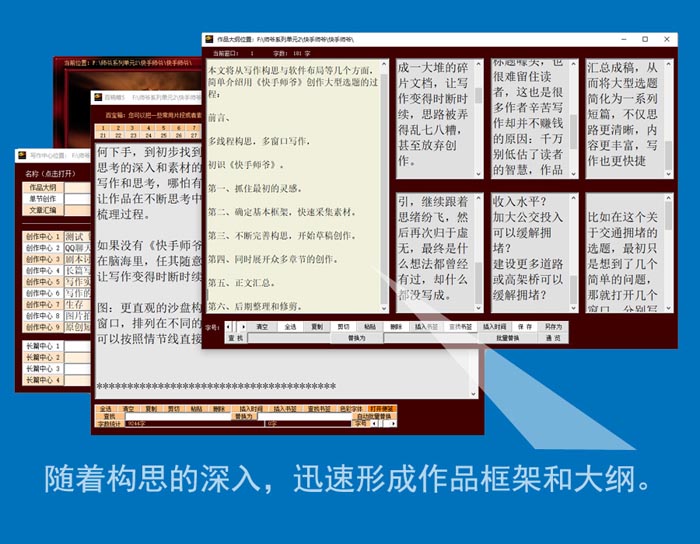
Task: Open 长篇中心 2 in the writing center list
Action: click(x=43, y=357)
